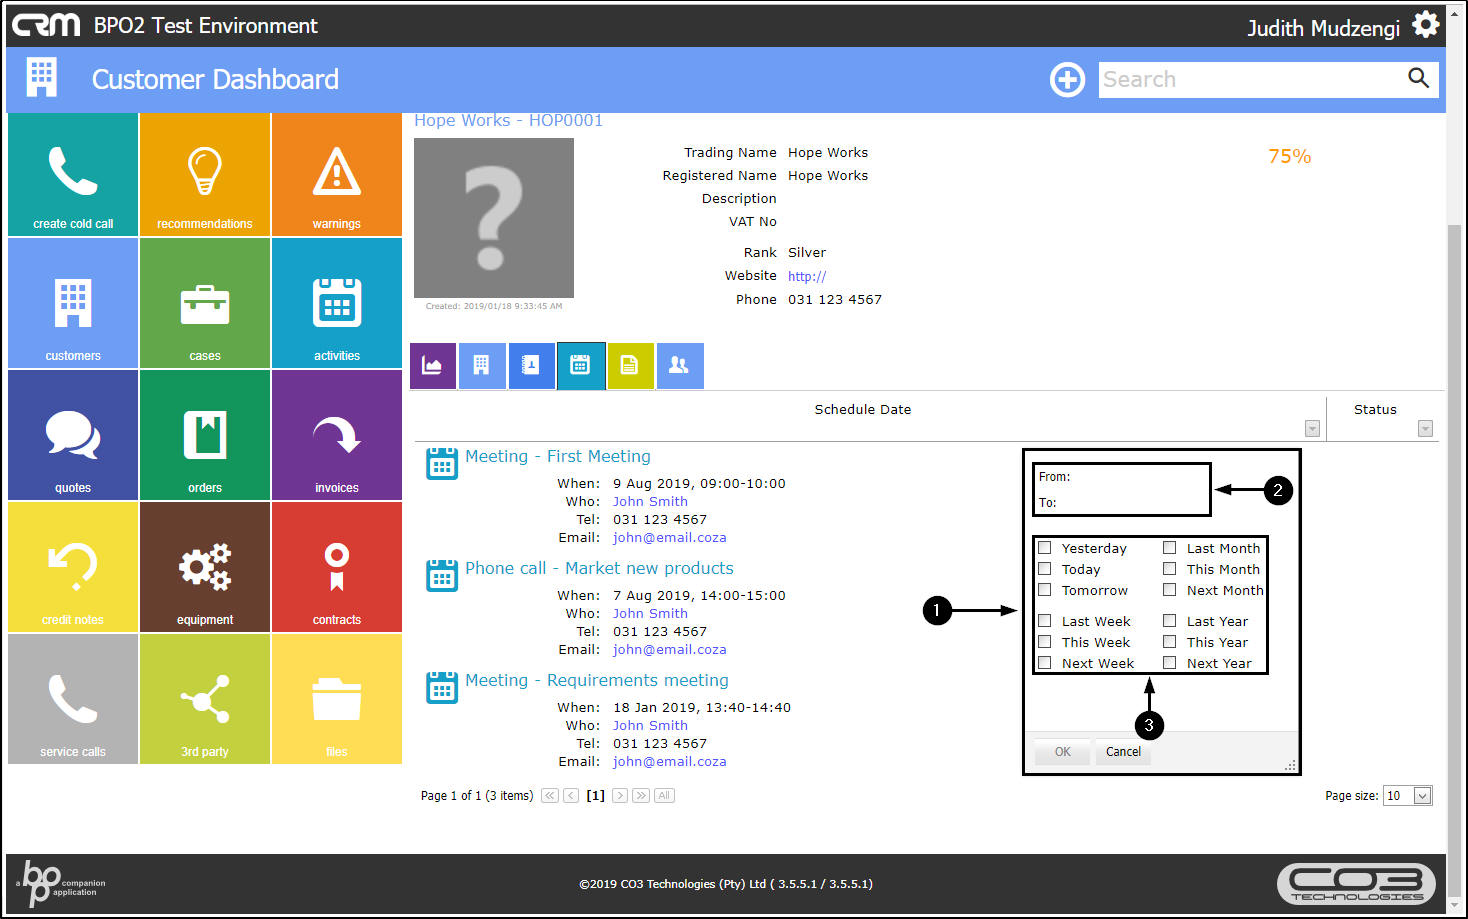The height and width of the screenshot is (919, 1468).
Task: Click the 75% completion value
Action: coord(1289,156)
